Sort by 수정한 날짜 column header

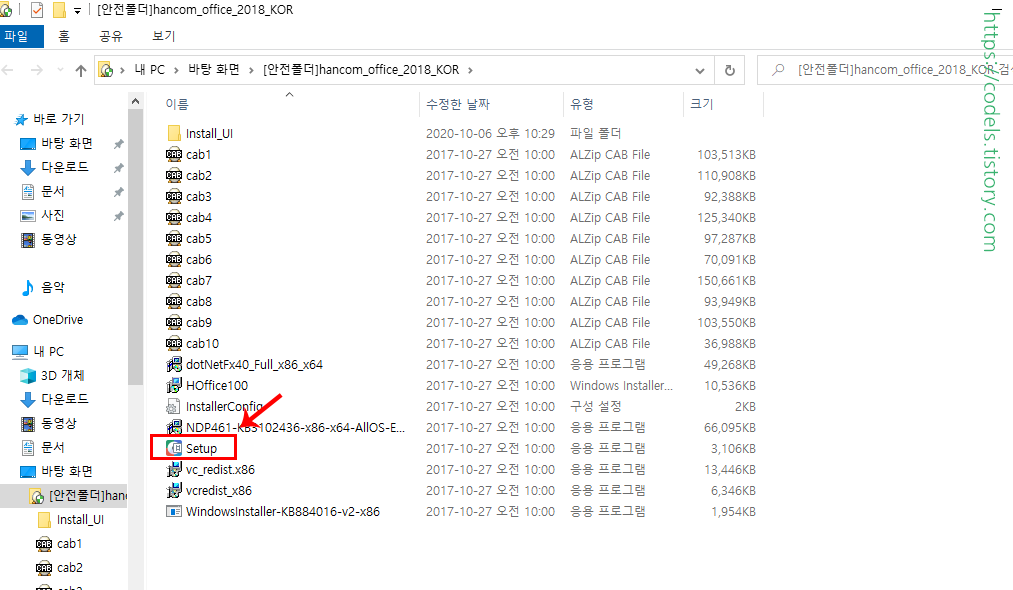[458, 104]
